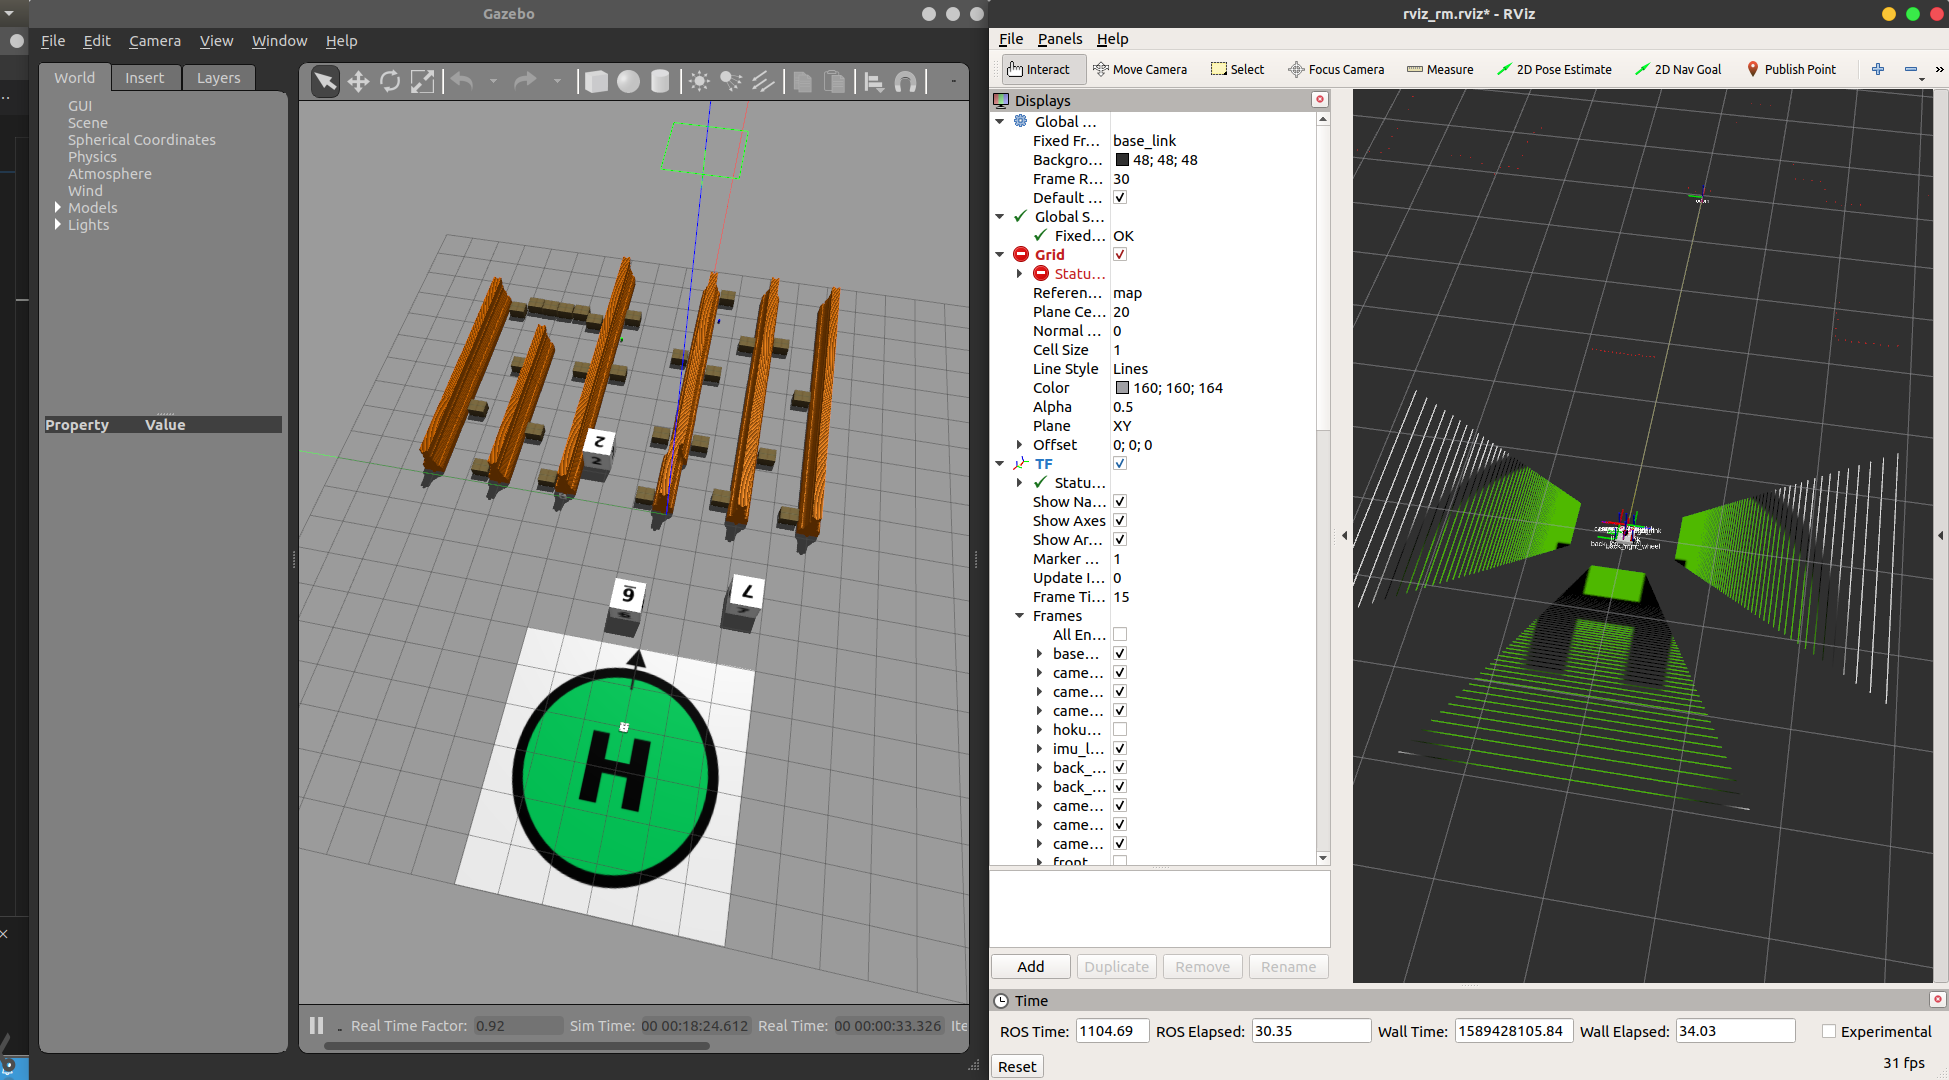This screenshot has height=1080, width=1949.
Task: Select the translate mode tool in Gazebo
Action: point(358,82)
